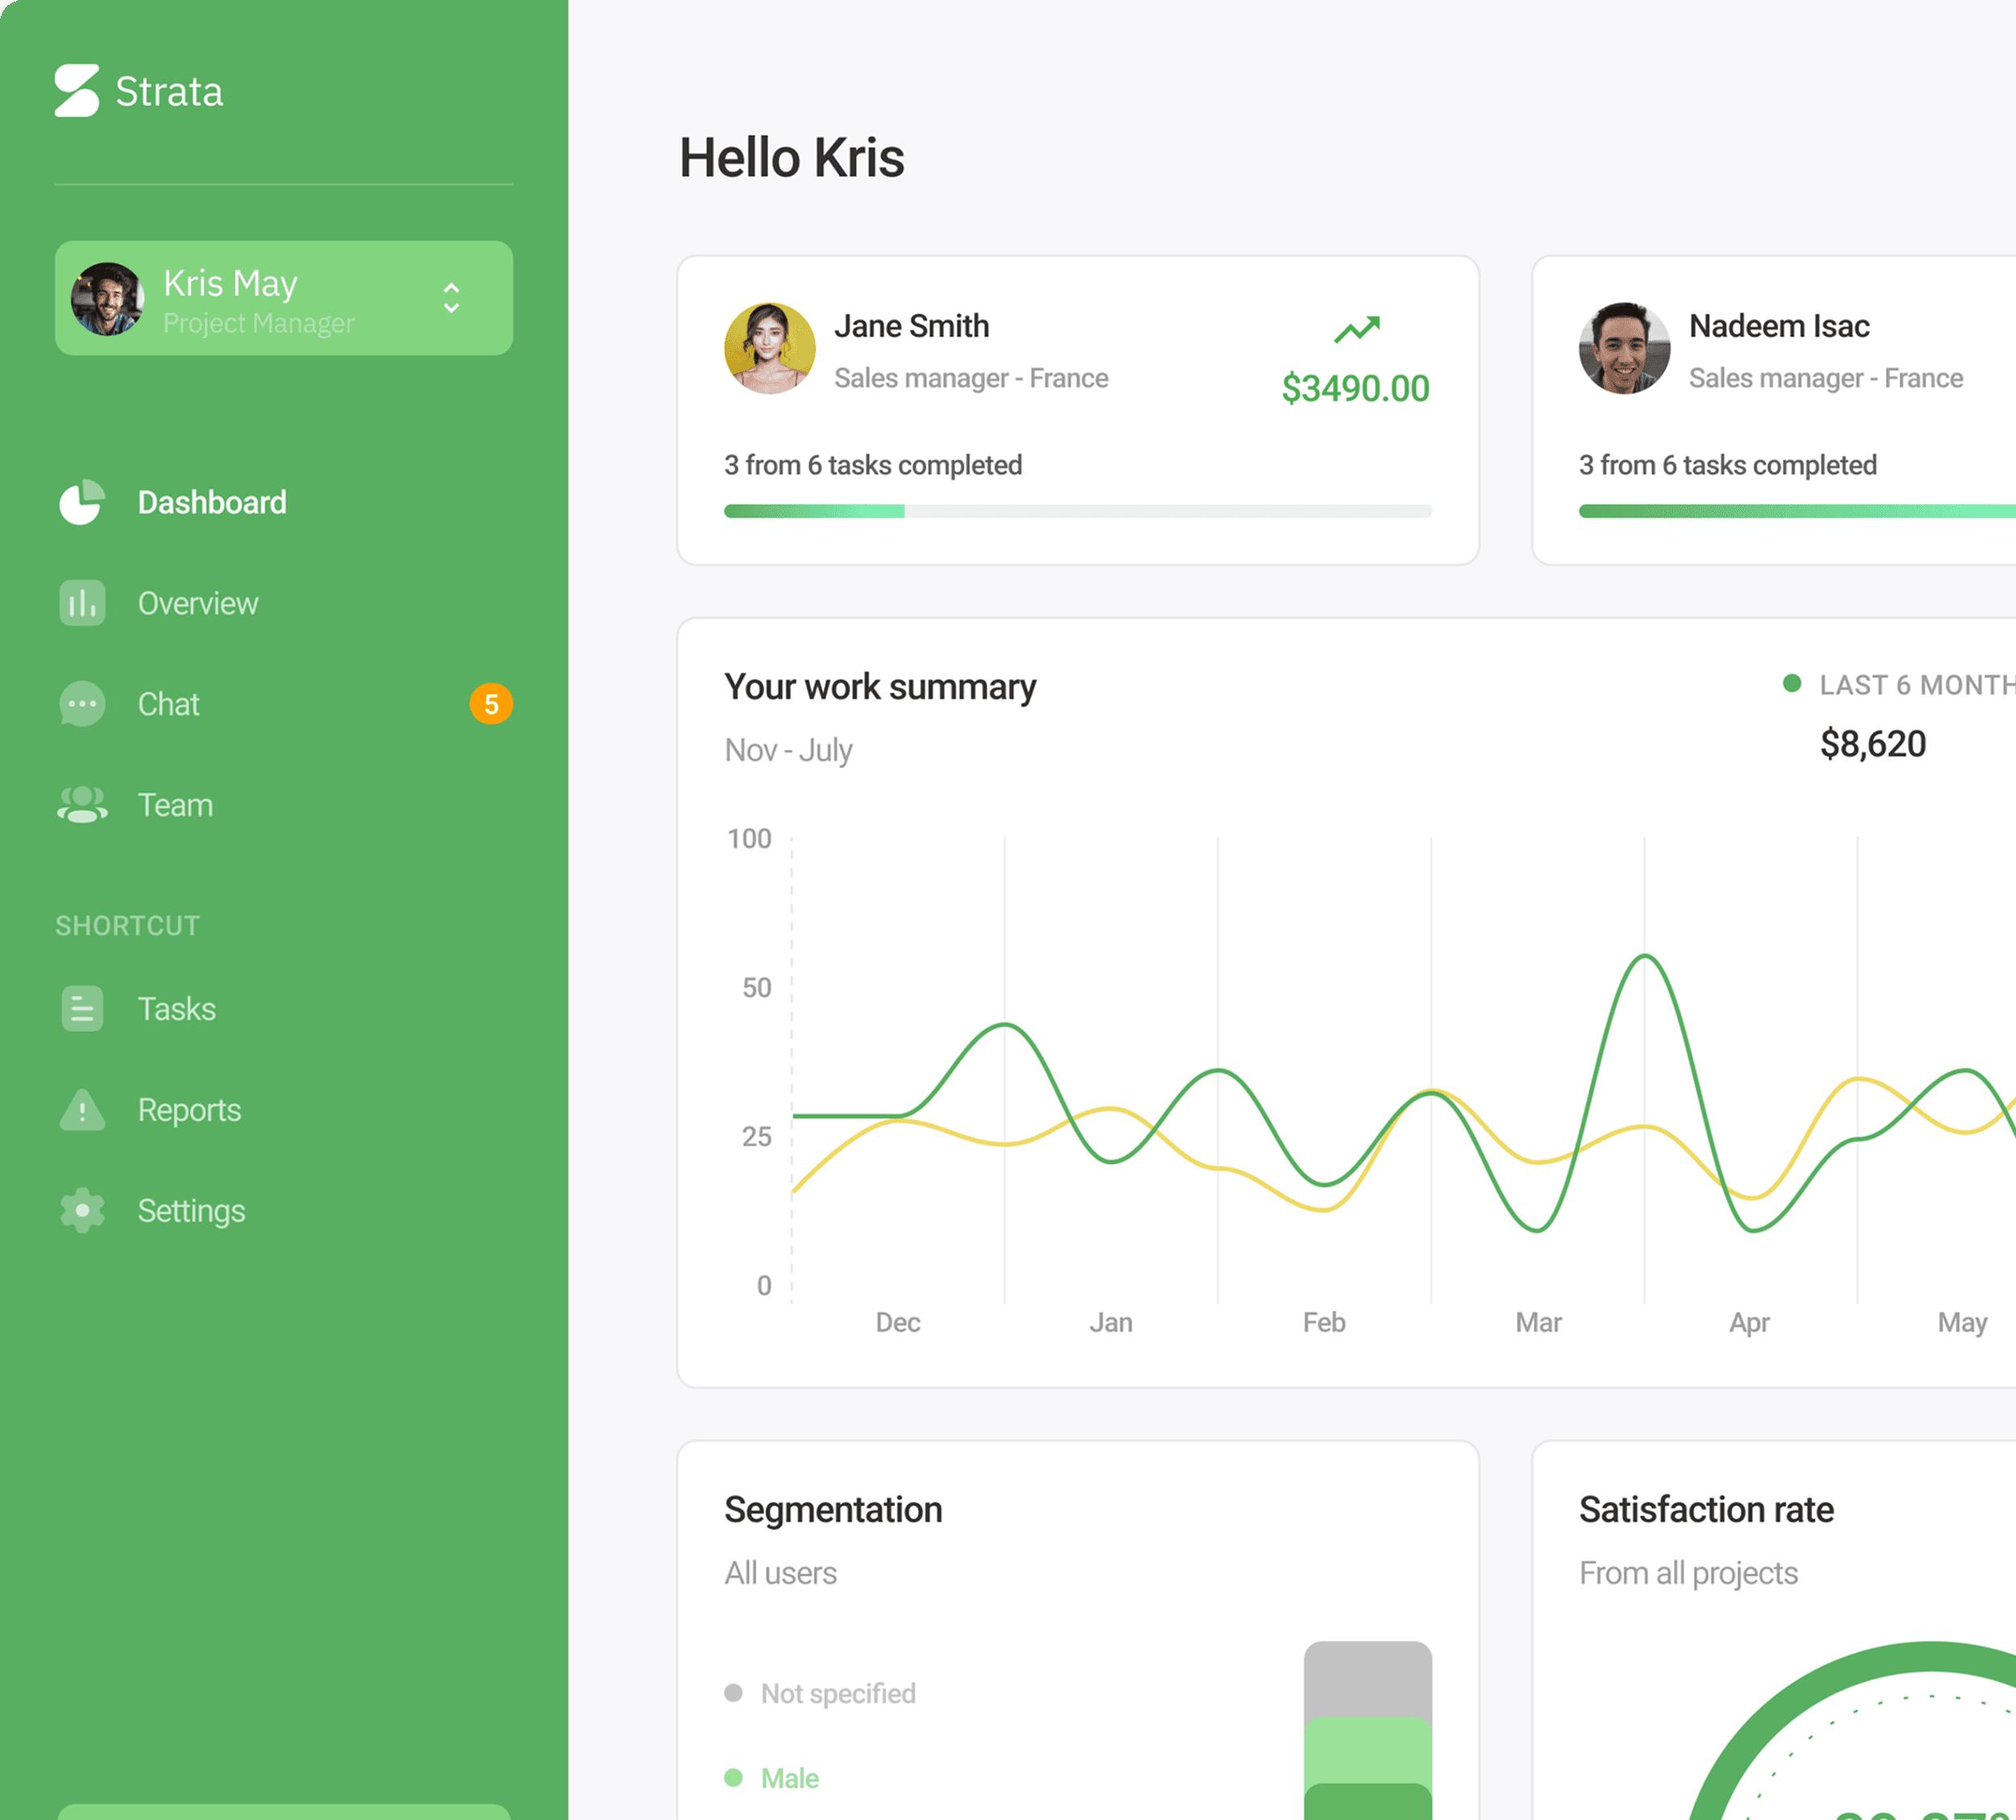This screenshot has height=1820, width=2016.
Task: Click Jane Smith's tasks progress bar
Action: point(1077,511)
